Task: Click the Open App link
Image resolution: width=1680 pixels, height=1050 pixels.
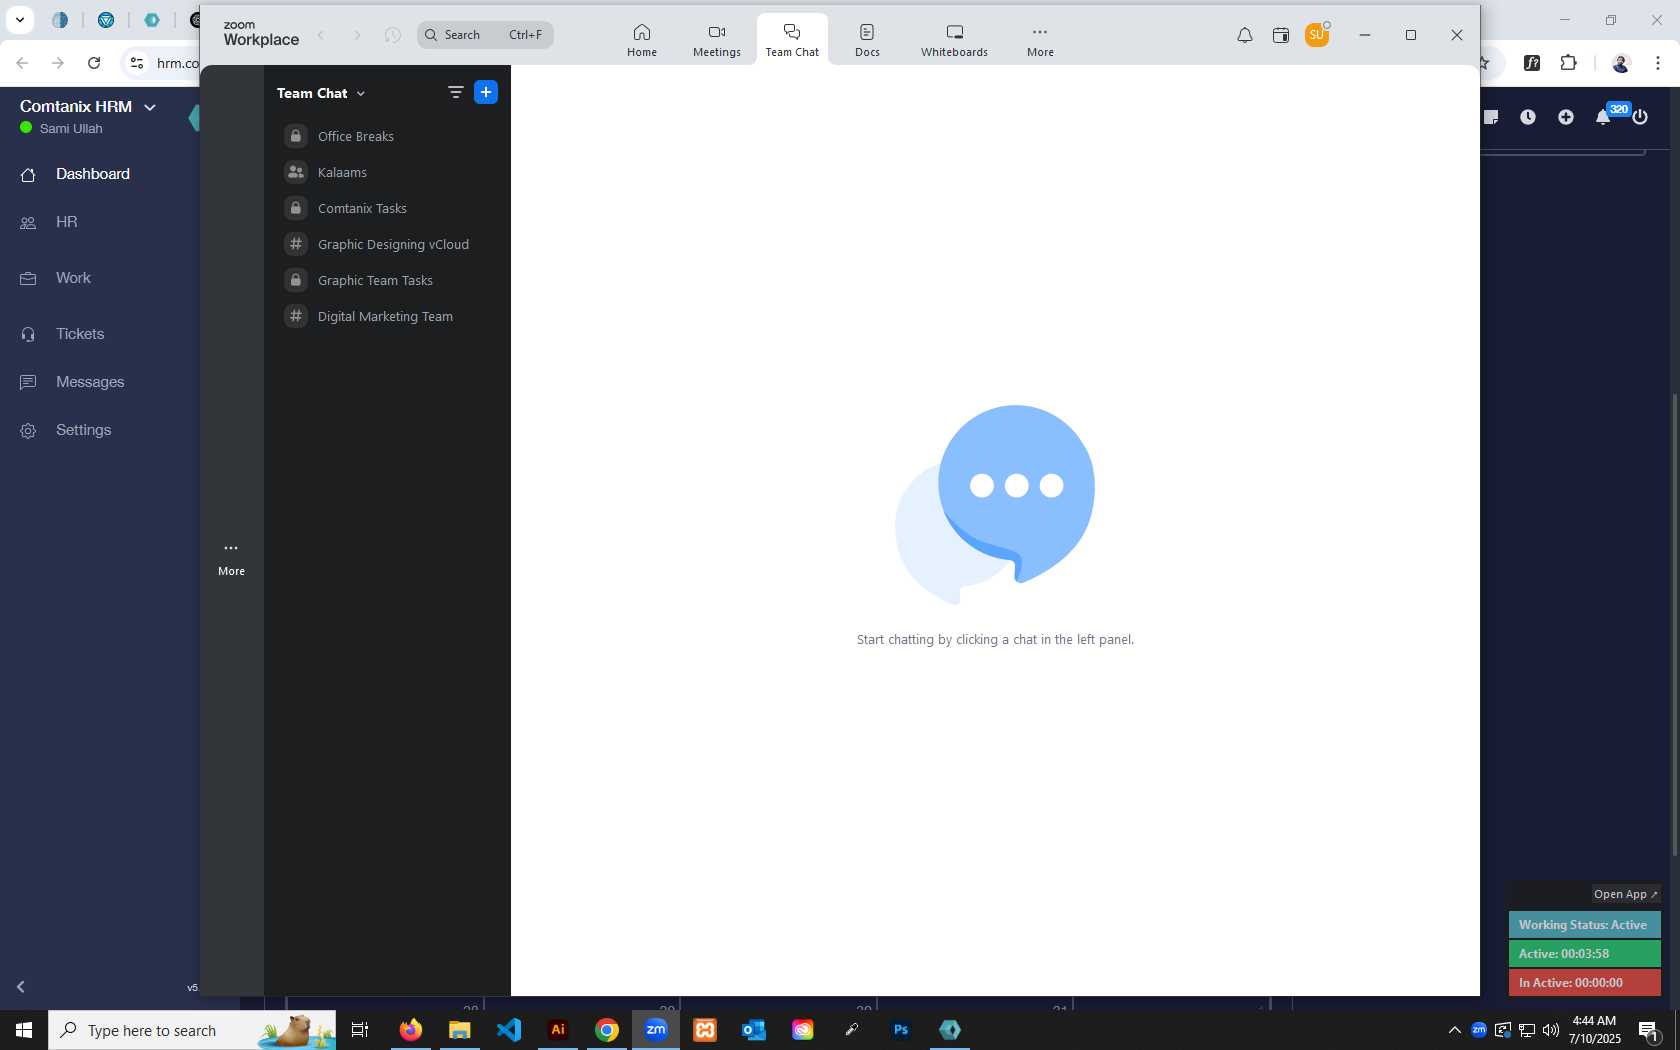Action: 1625,894
